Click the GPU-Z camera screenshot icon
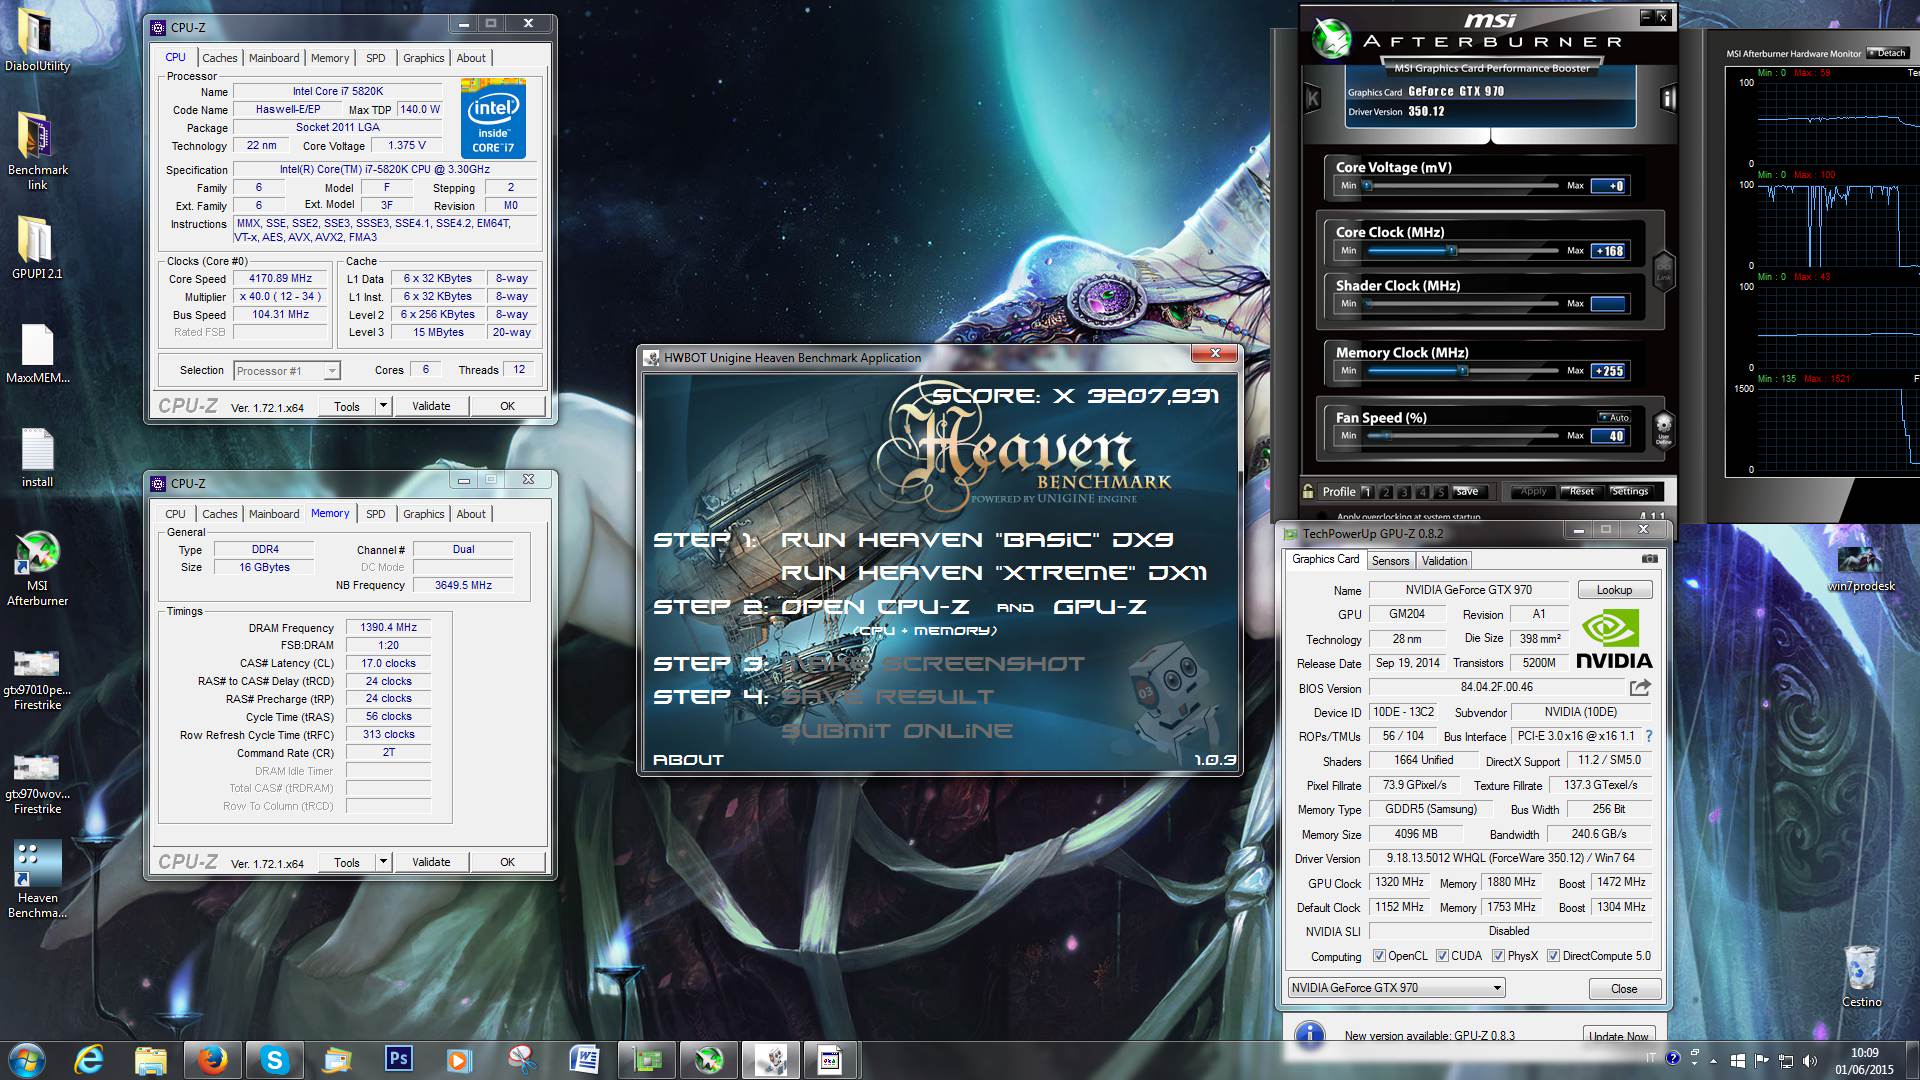 pyautogui.click(x=1649, y=559)
